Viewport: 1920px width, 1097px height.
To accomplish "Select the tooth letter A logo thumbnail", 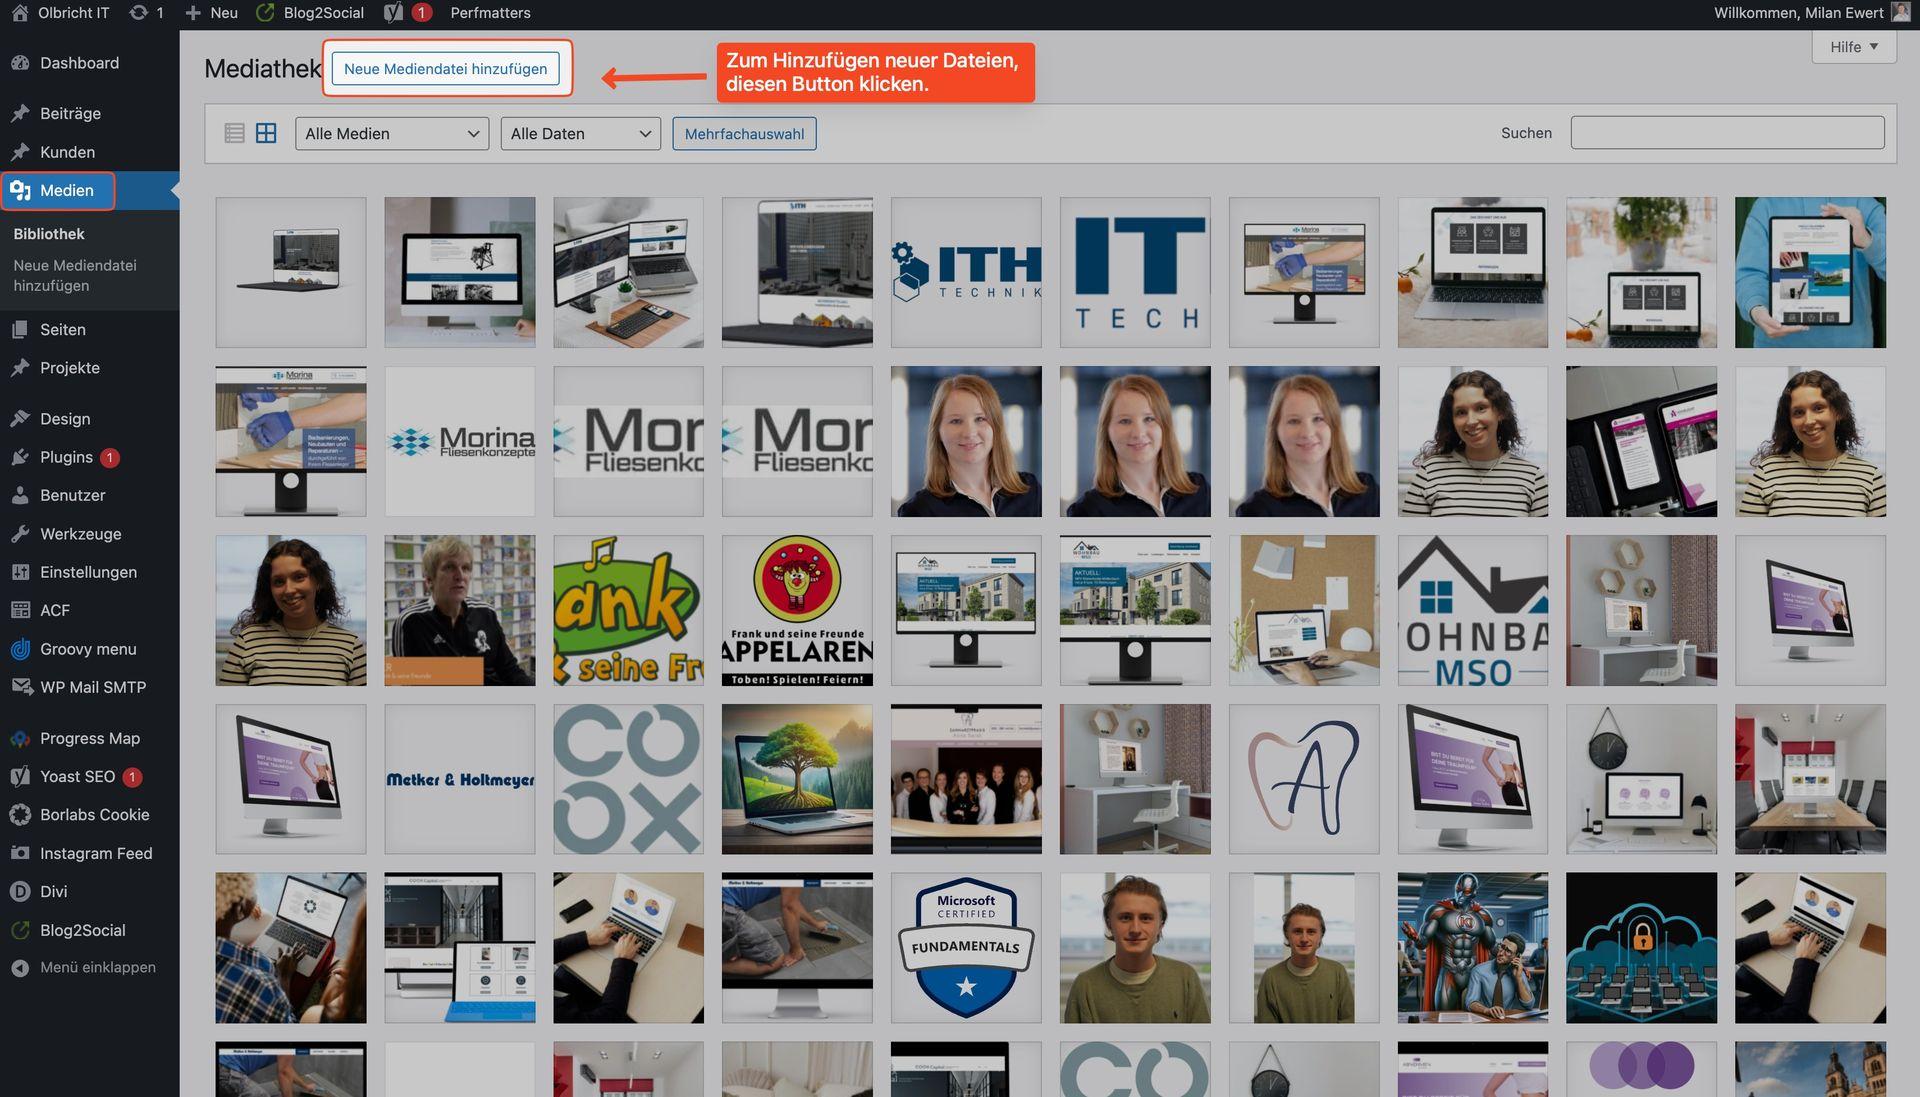I will coord(1304,779).
